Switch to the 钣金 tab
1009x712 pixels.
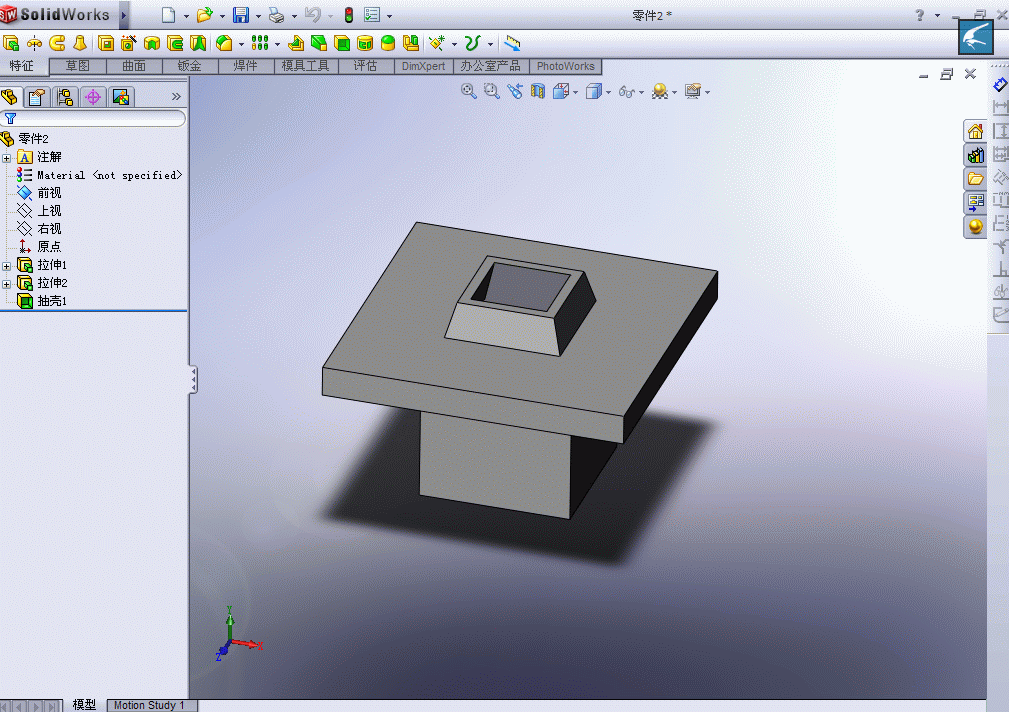[190, 66]
